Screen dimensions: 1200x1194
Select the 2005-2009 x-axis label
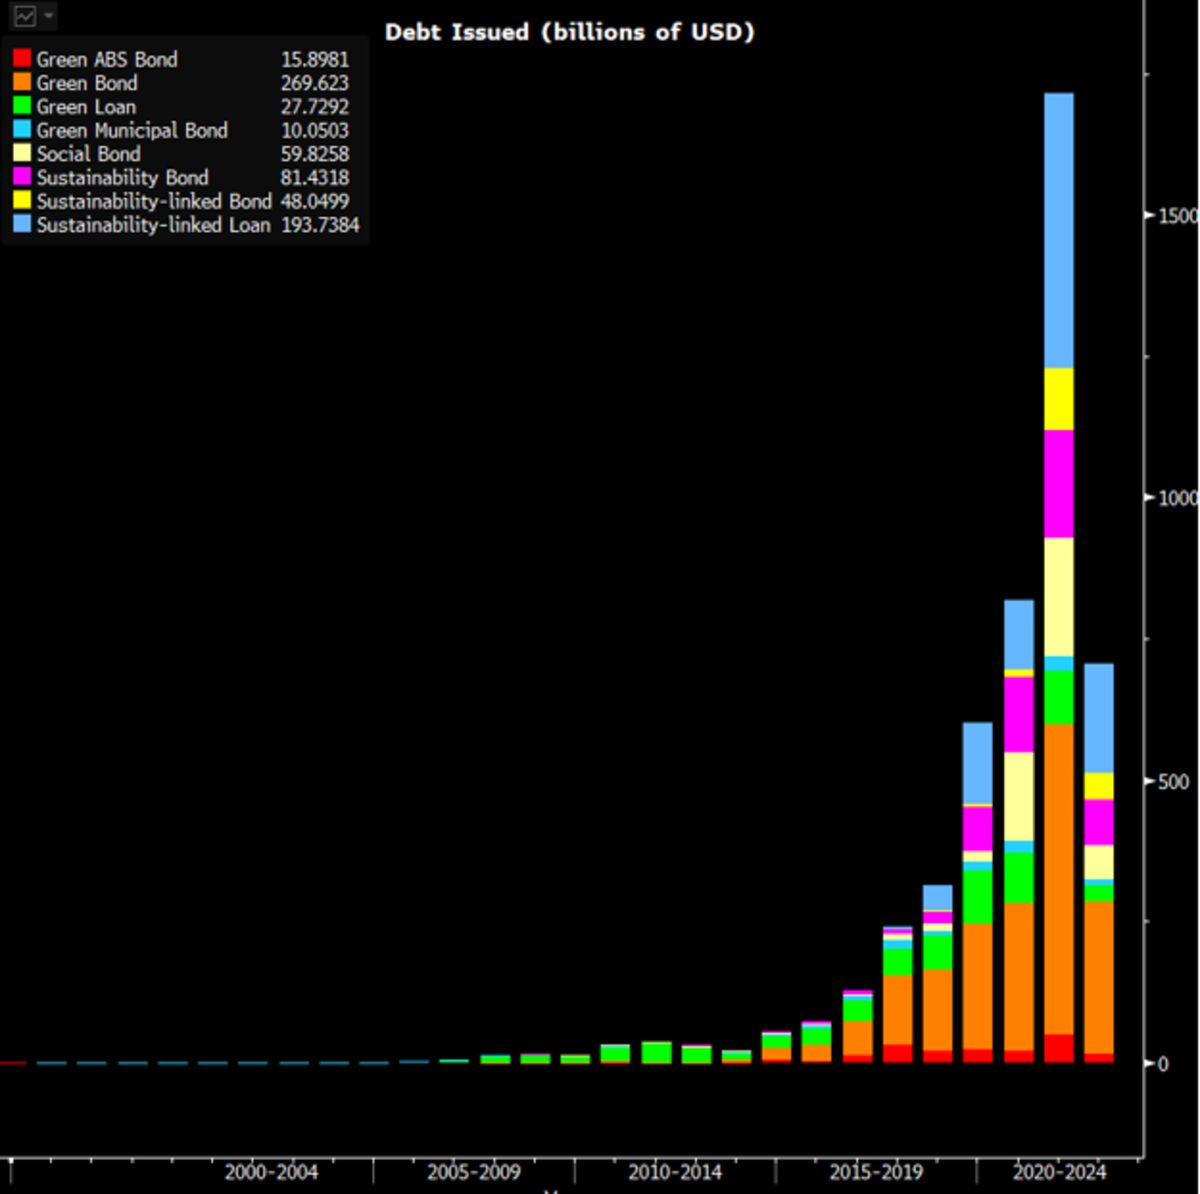473,1172
